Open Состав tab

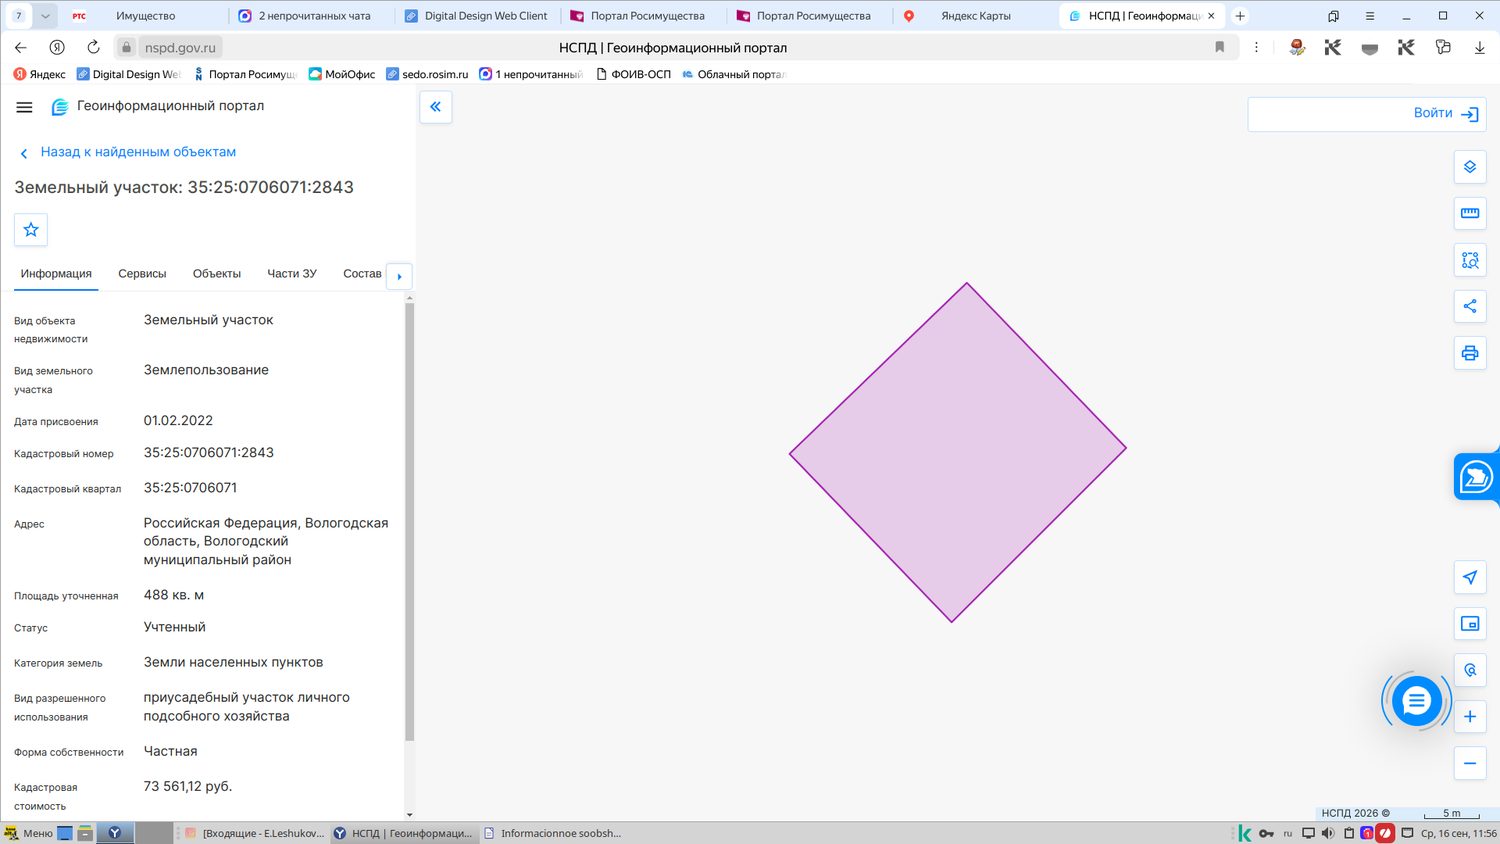click(x=362, y=274)
